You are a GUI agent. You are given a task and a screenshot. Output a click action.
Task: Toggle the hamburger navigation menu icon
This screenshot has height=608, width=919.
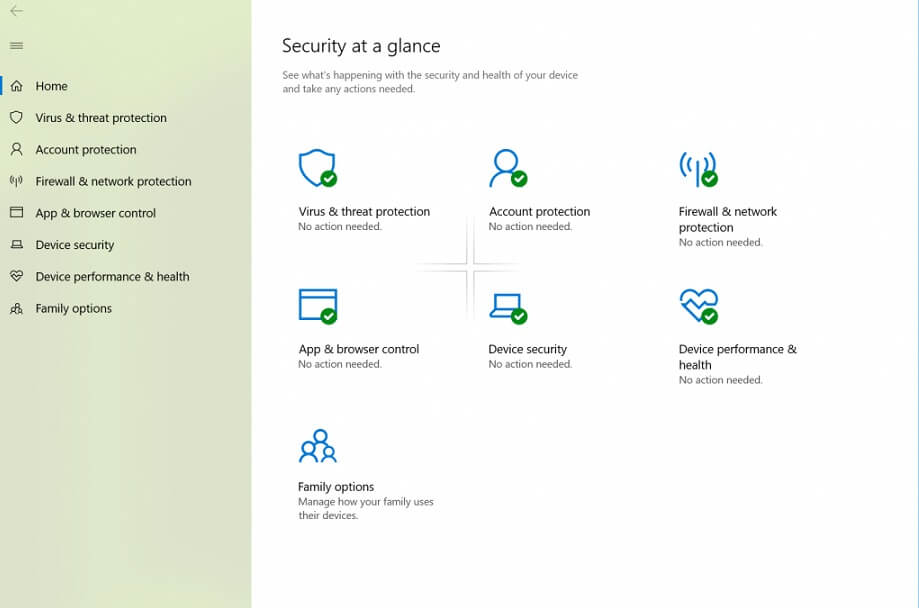[x=16, y=46]
